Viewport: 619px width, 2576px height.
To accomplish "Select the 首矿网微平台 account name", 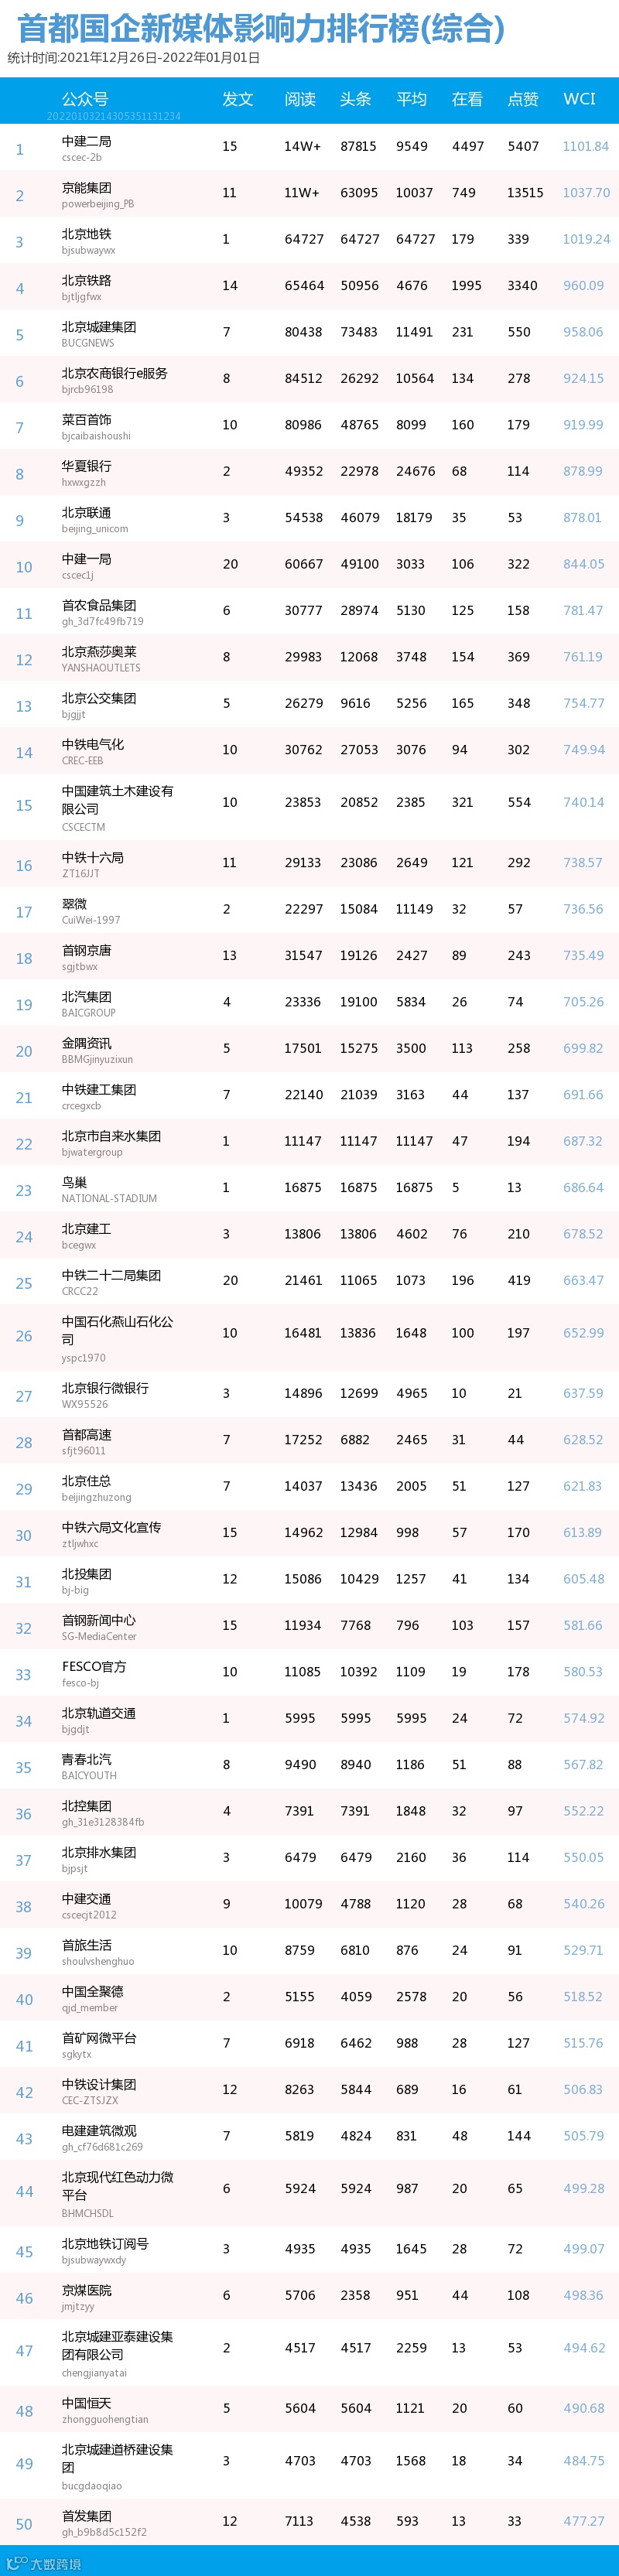I will 99,2038.
